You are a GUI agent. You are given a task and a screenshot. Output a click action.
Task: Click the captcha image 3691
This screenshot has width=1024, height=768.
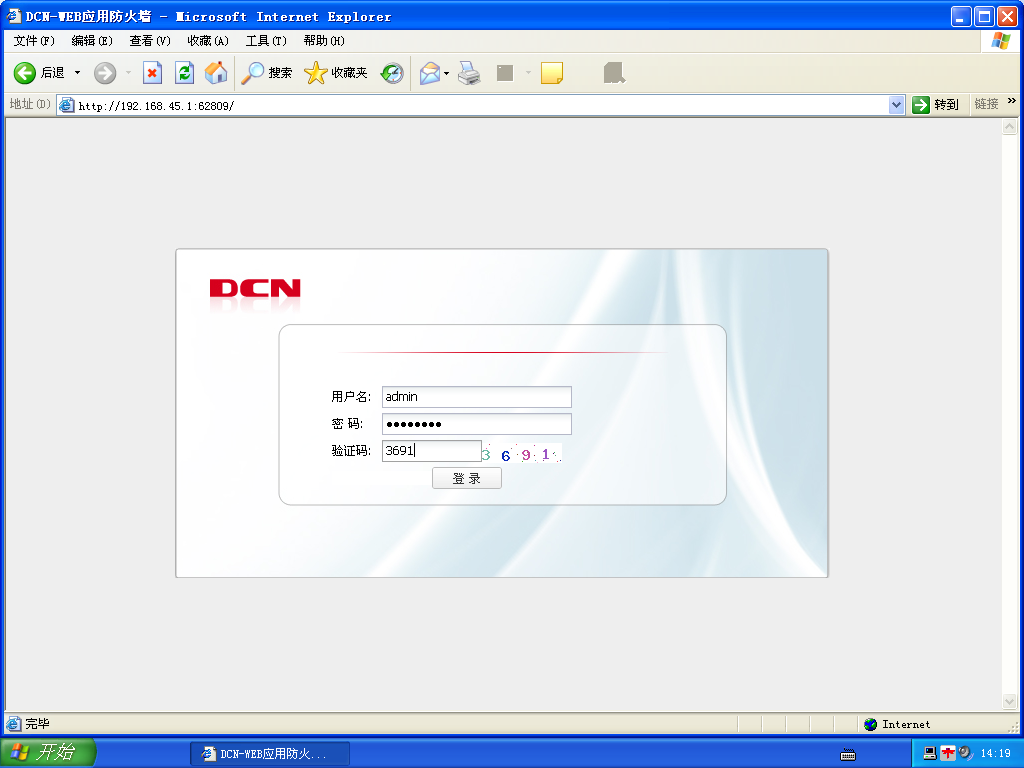tap(522, 453)
